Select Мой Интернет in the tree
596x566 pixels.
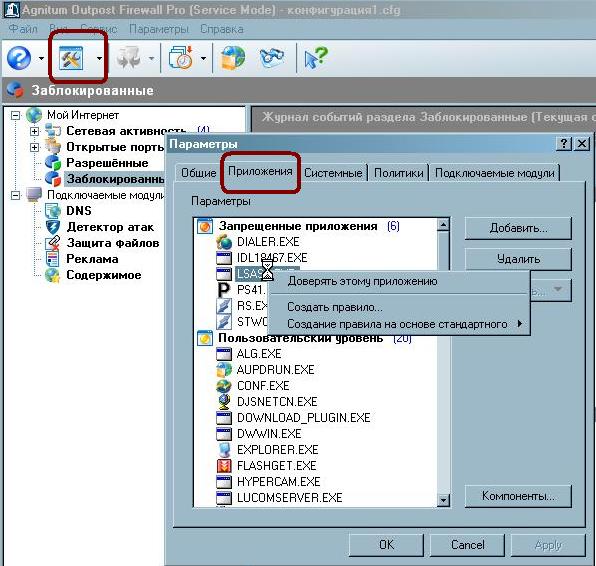pos(83,115)
